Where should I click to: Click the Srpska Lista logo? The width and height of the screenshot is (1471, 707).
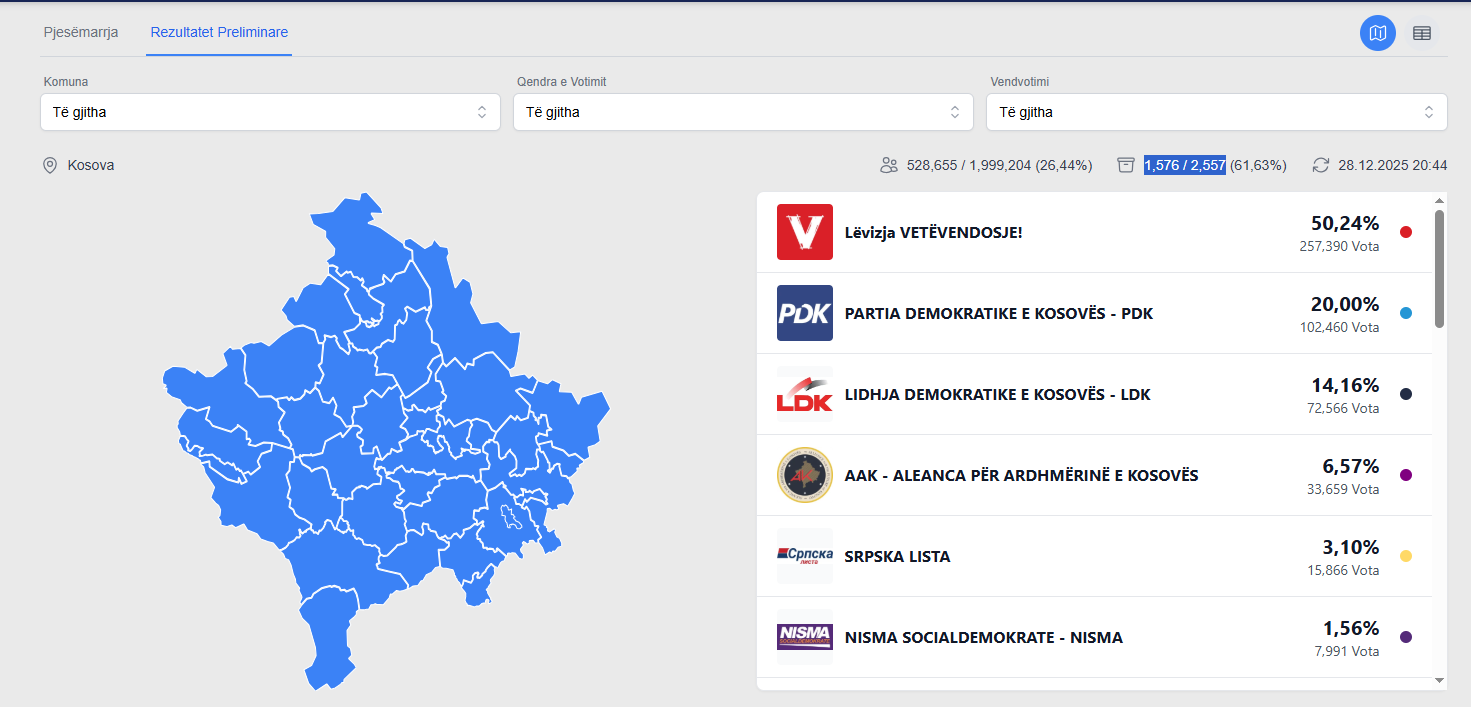(804, 556)
